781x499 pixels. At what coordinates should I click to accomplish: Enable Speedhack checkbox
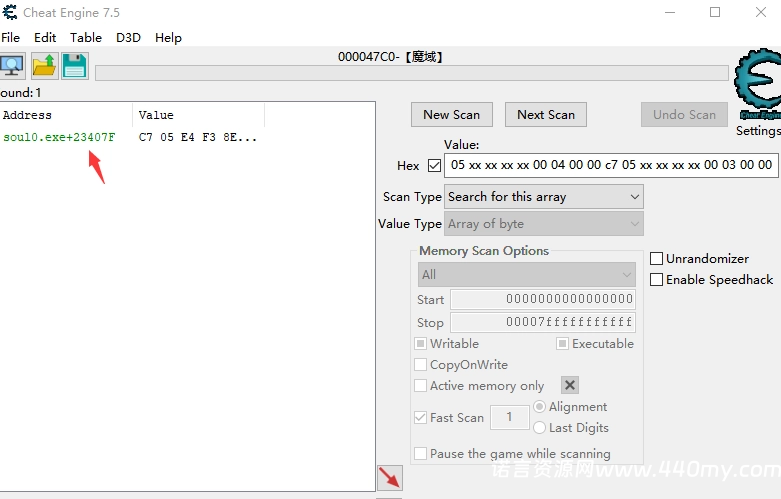(x=656, y=279)
